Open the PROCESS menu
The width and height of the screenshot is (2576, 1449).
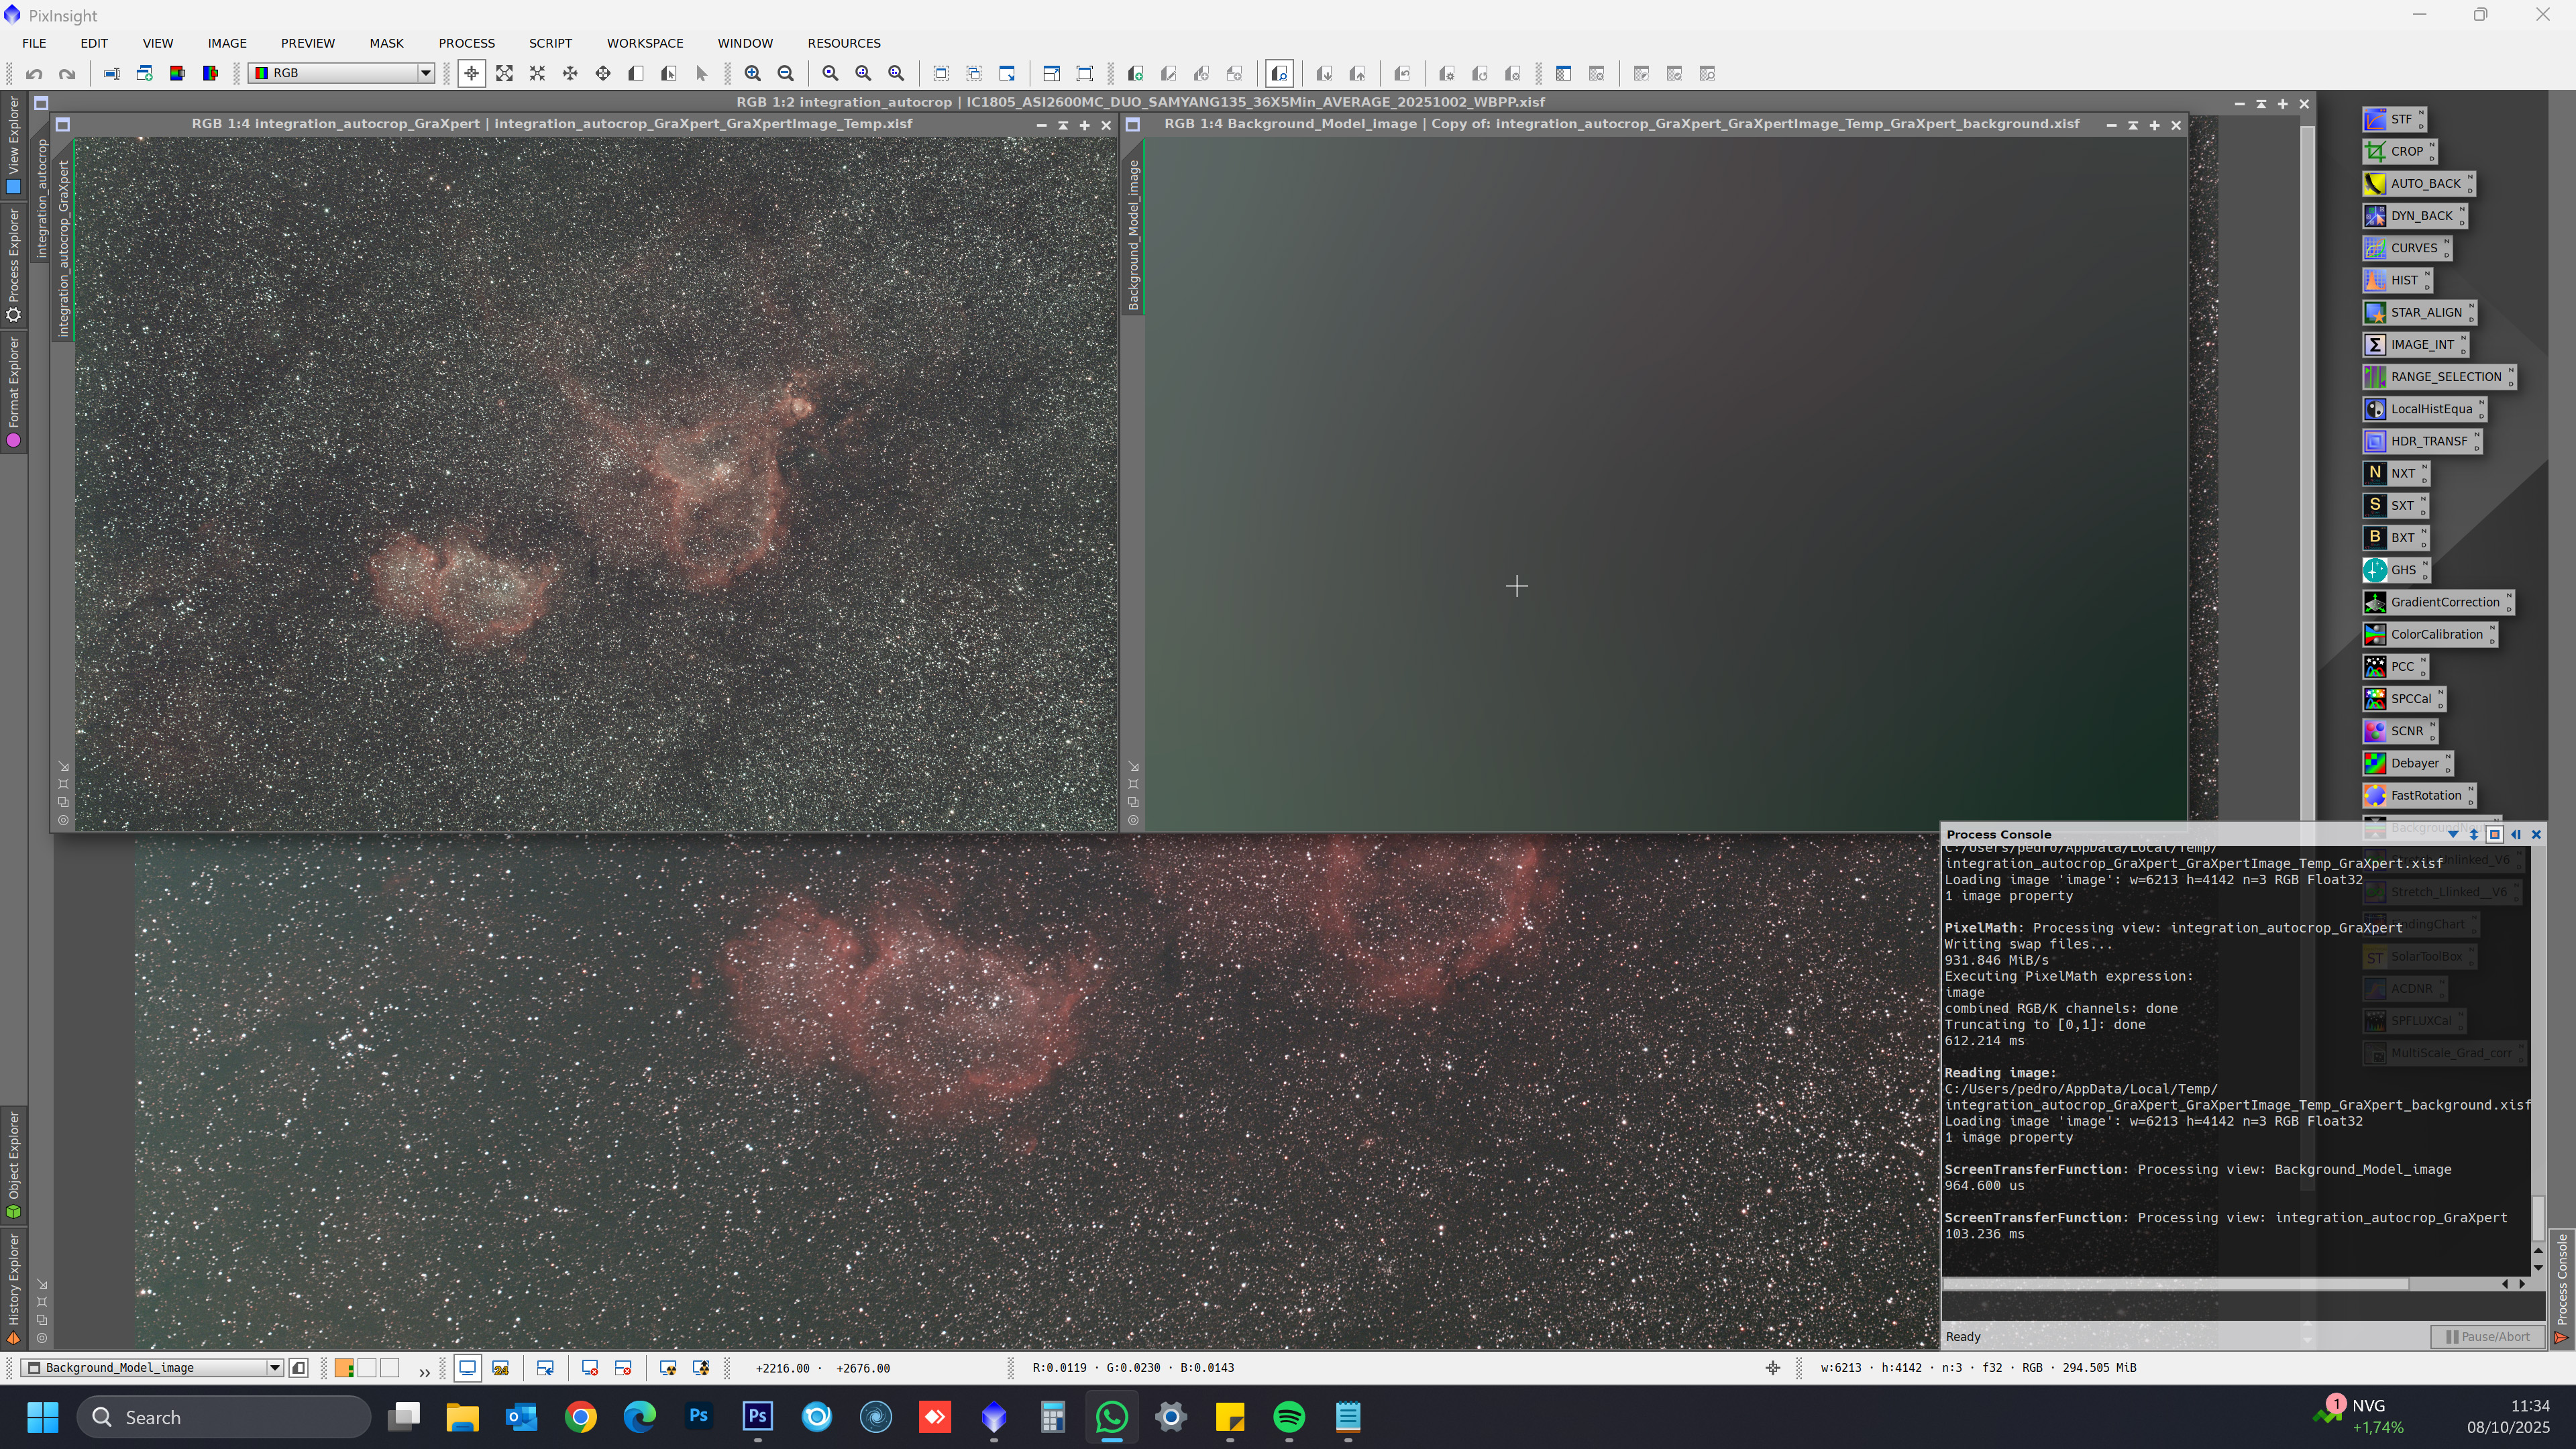pyautogui.click(x=466, y=43)
